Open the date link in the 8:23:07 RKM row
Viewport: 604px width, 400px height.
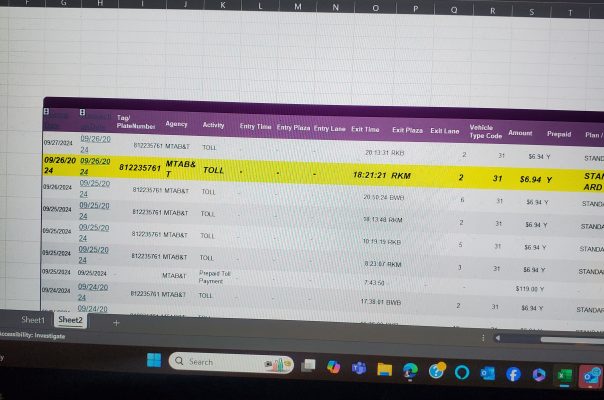pyautogui.click(x=93, y=255)
